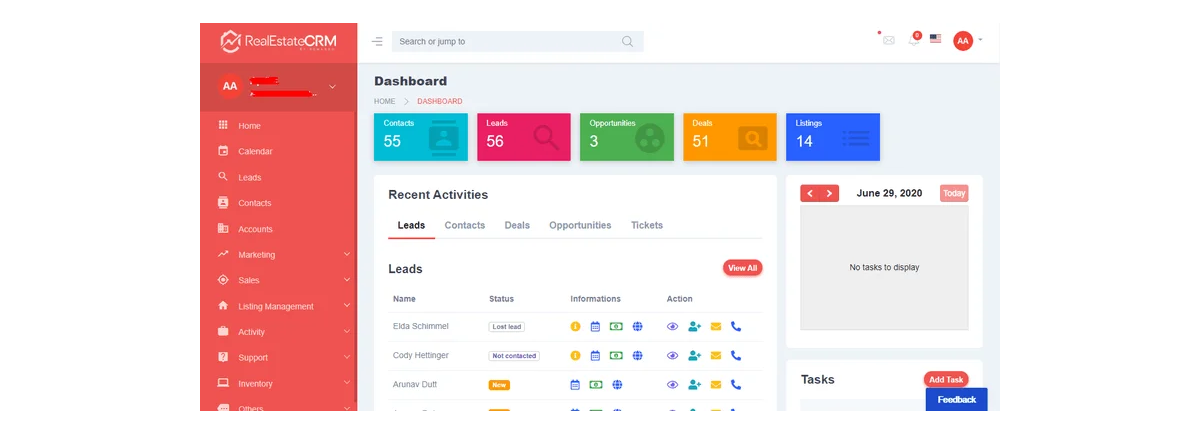Go to previous calendar day arrow
Viewport: 1200px width, 434px height.
pyautogui.click(x=810, y=193)
